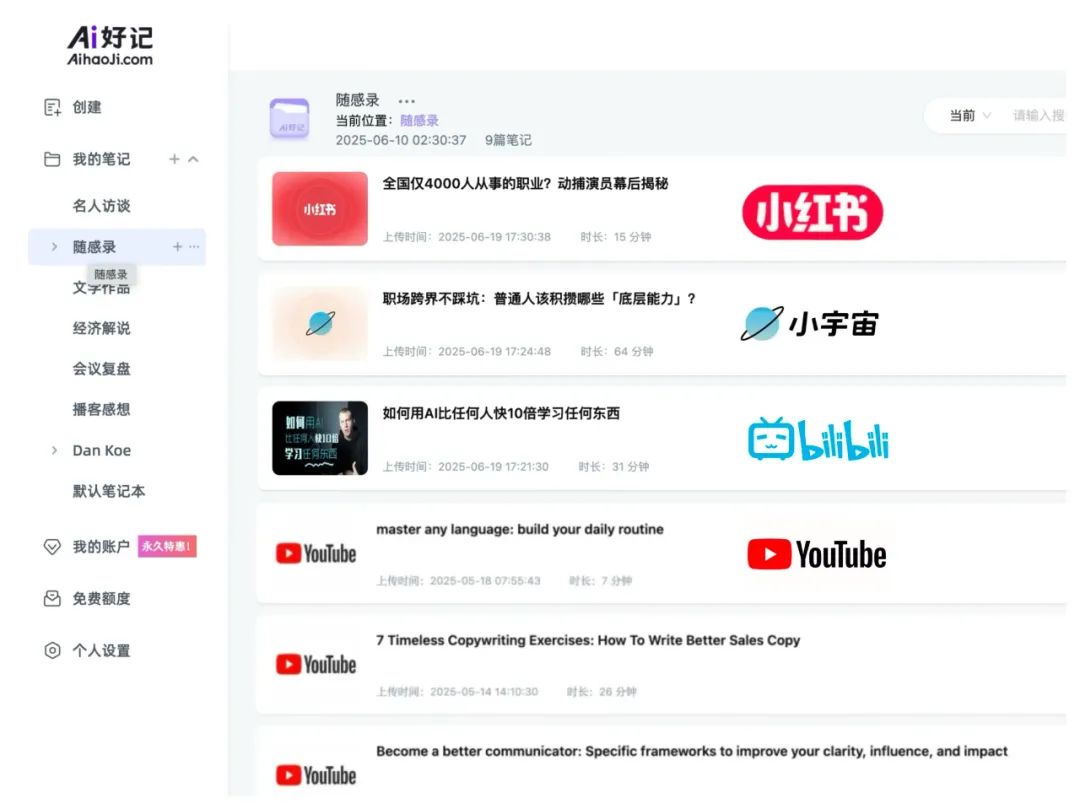Click the large YouTube logo

817,554
